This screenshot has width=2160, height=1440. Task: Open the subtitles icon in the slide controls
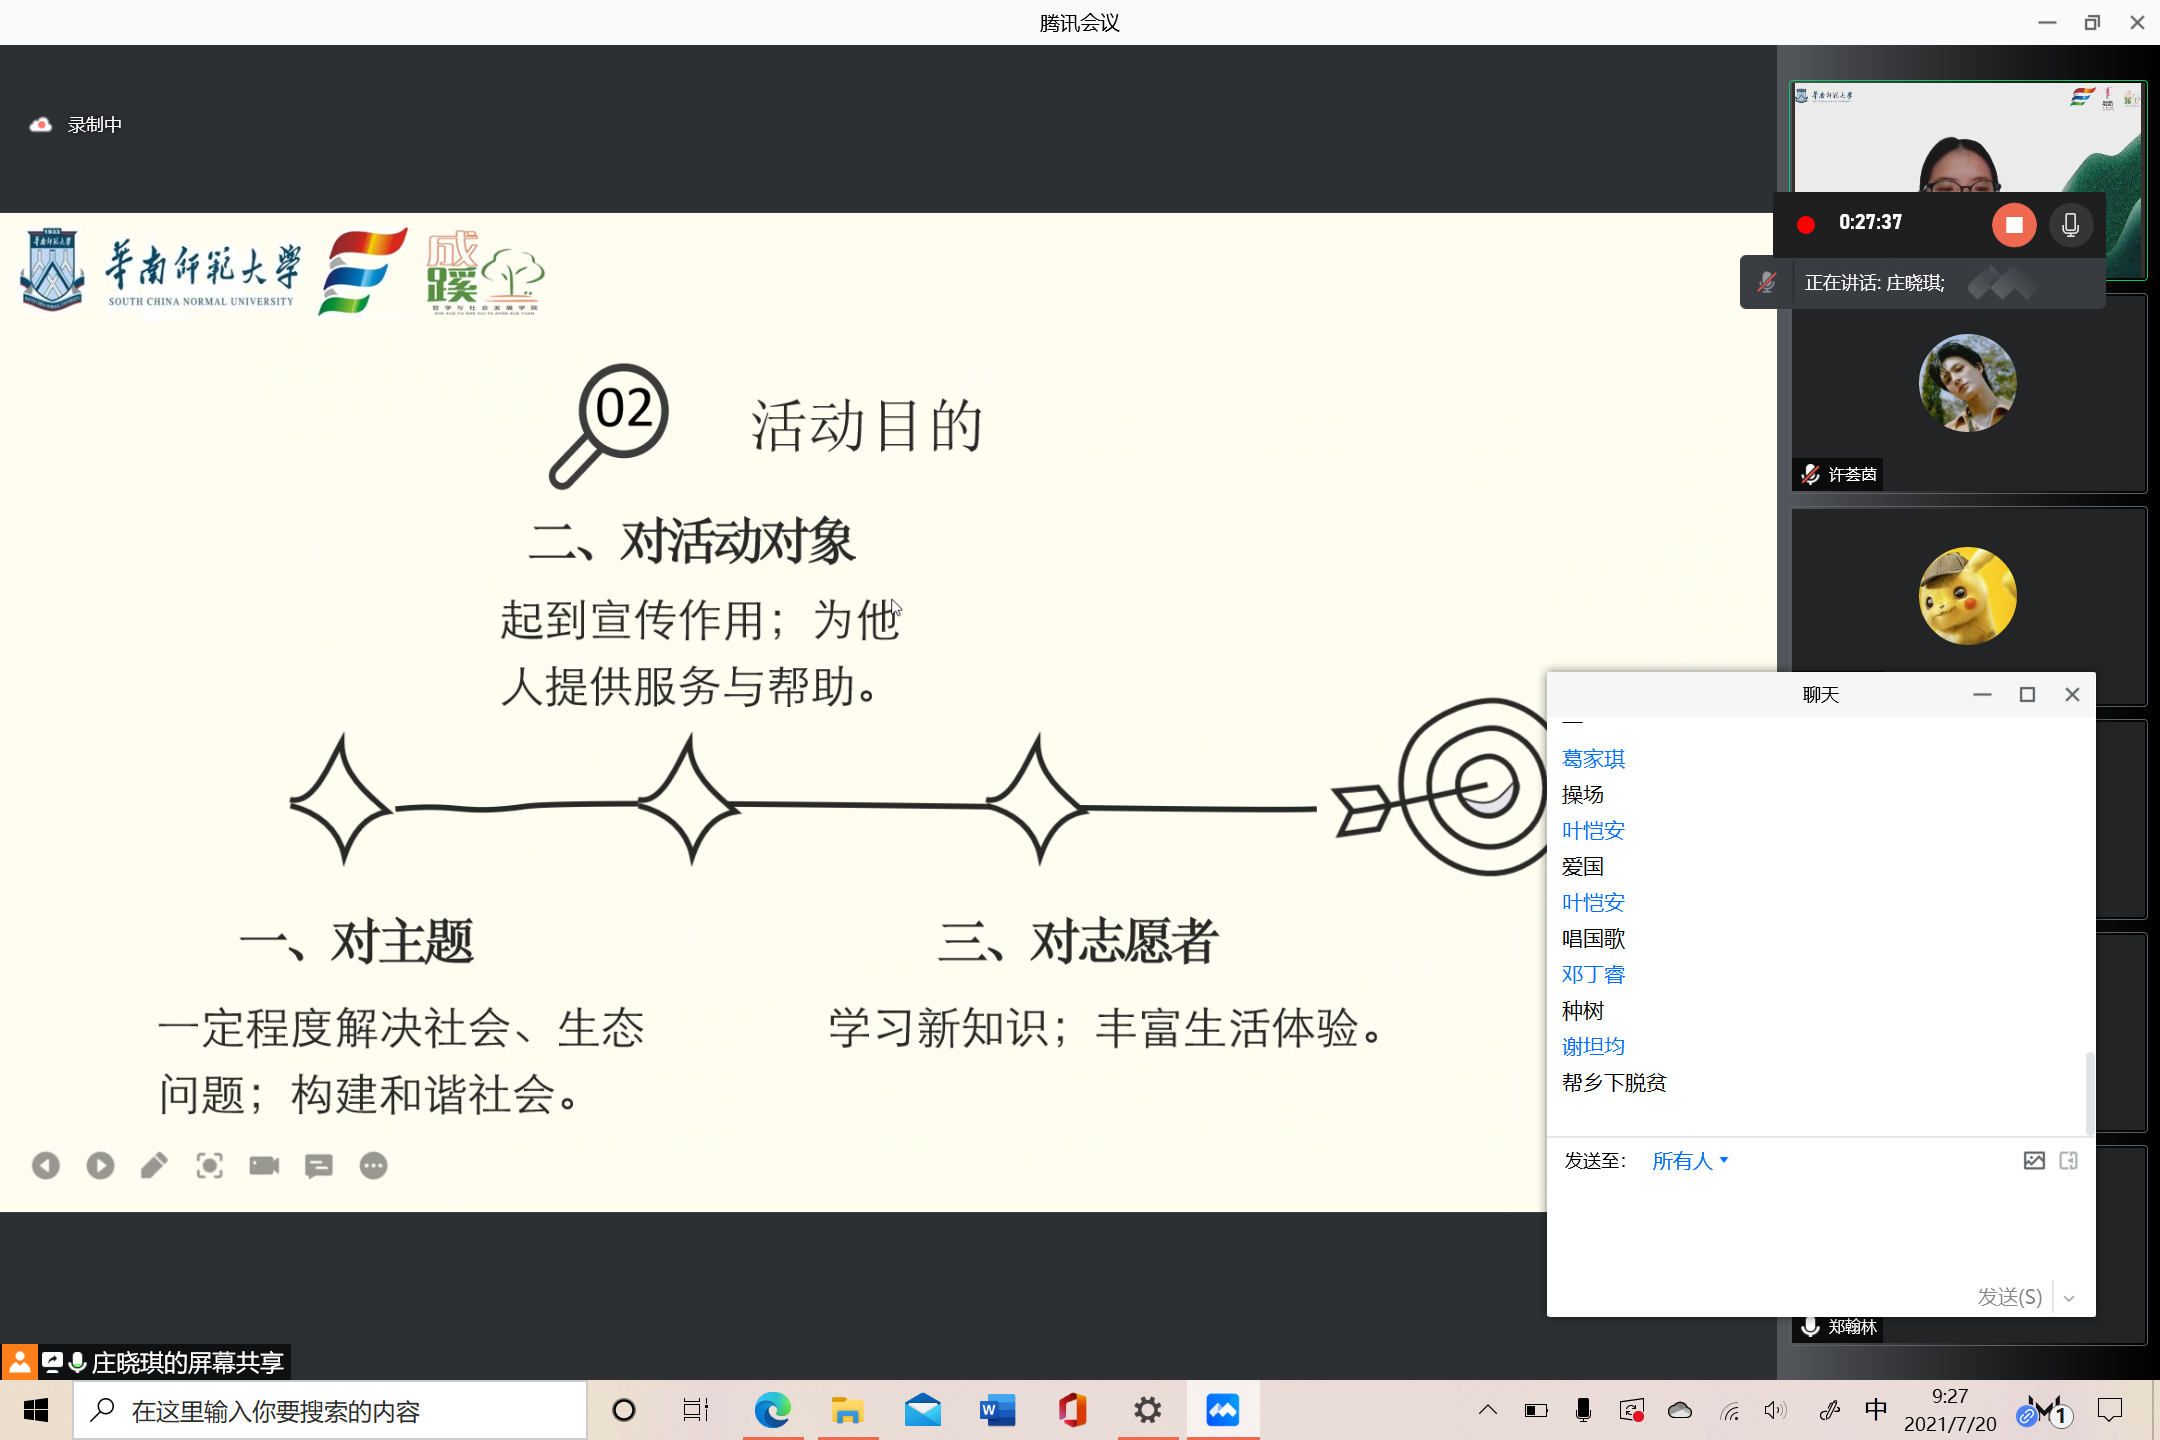pos(319,1165)
